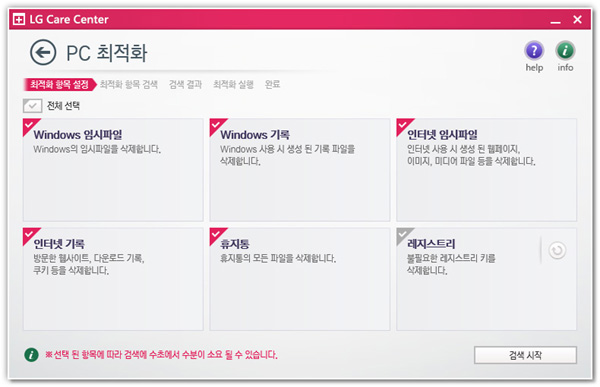Open the help question mark icon
600x387 pixels.
(534, 50)
